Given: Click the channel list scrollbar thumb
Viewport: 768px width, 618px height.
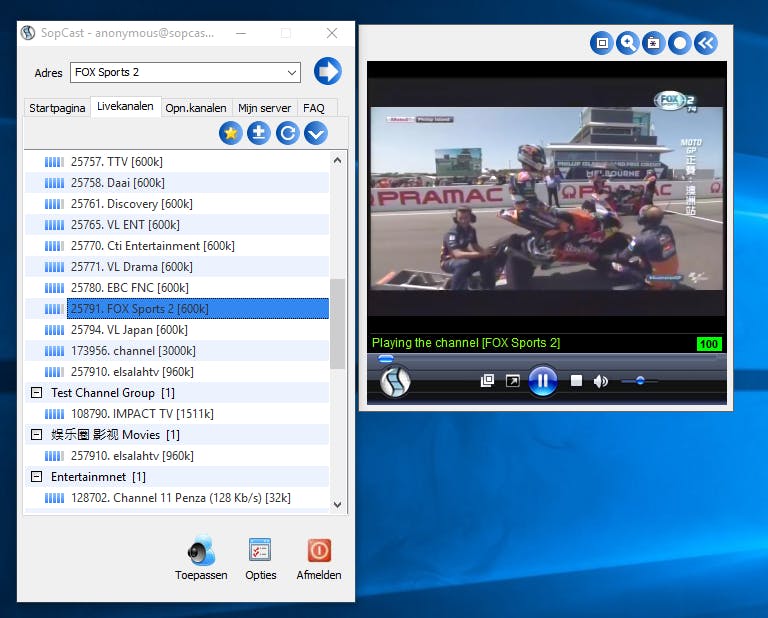Looking at the screenshot, I should pos(337,324).
